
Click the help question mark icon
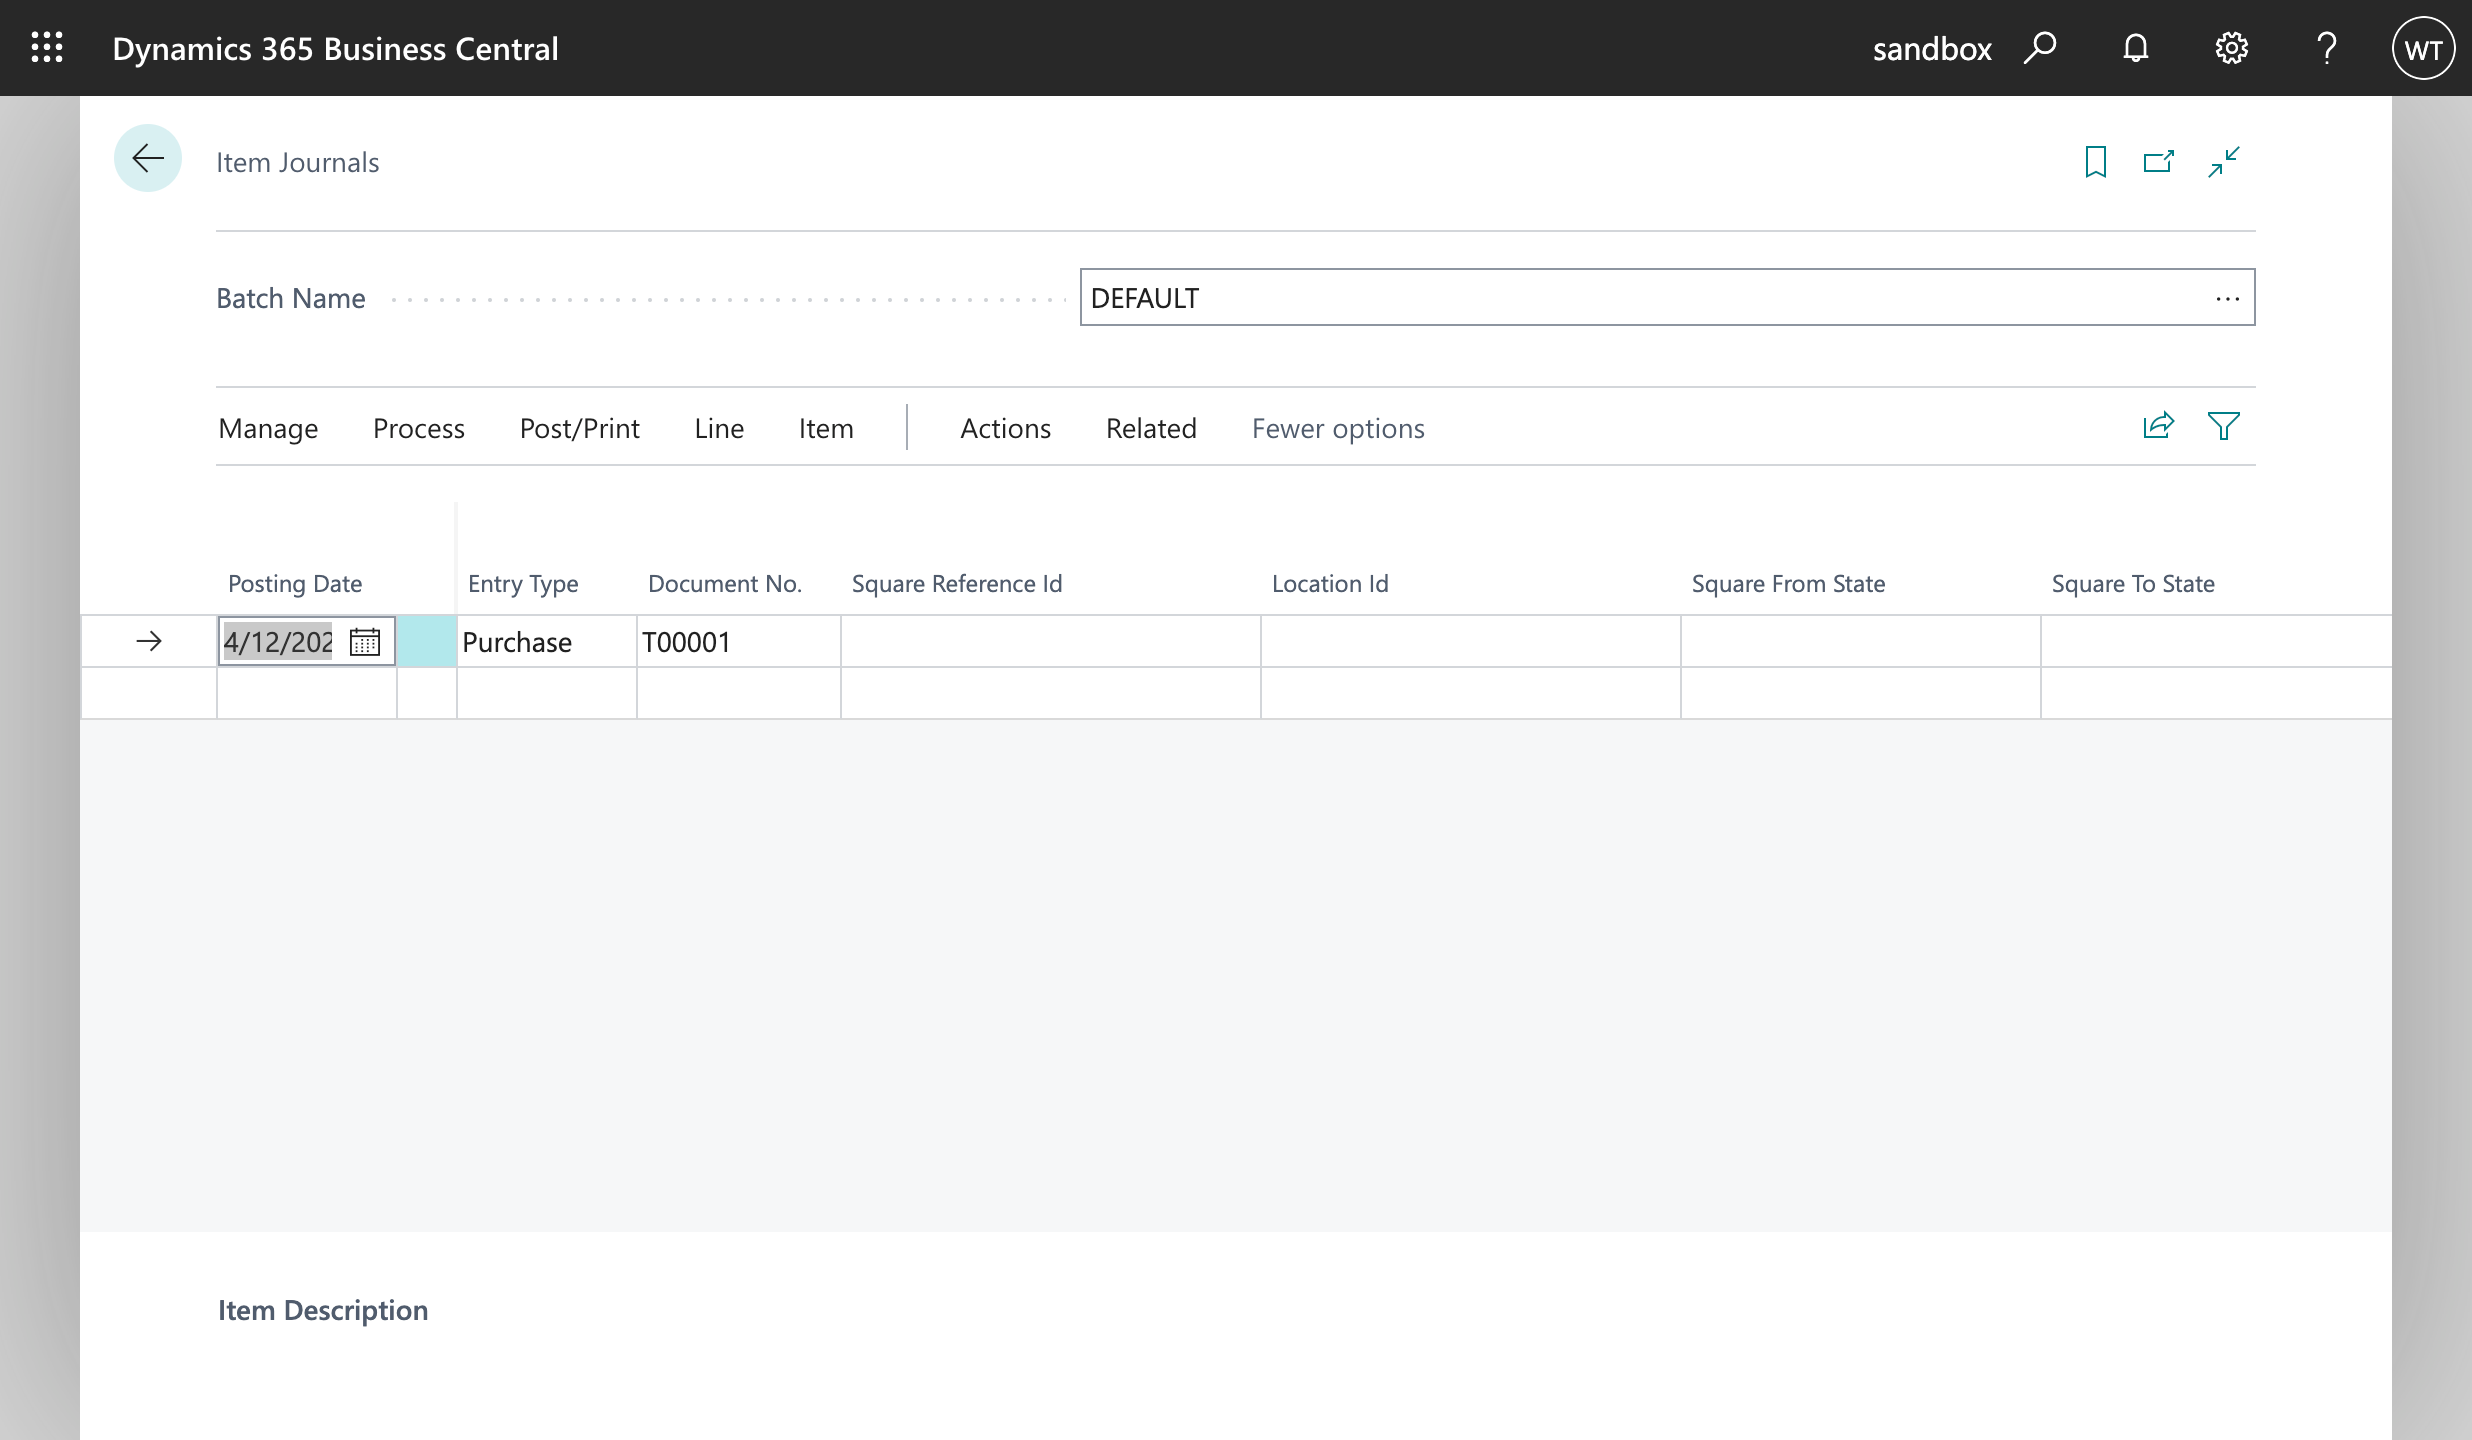coord(2327,48)
